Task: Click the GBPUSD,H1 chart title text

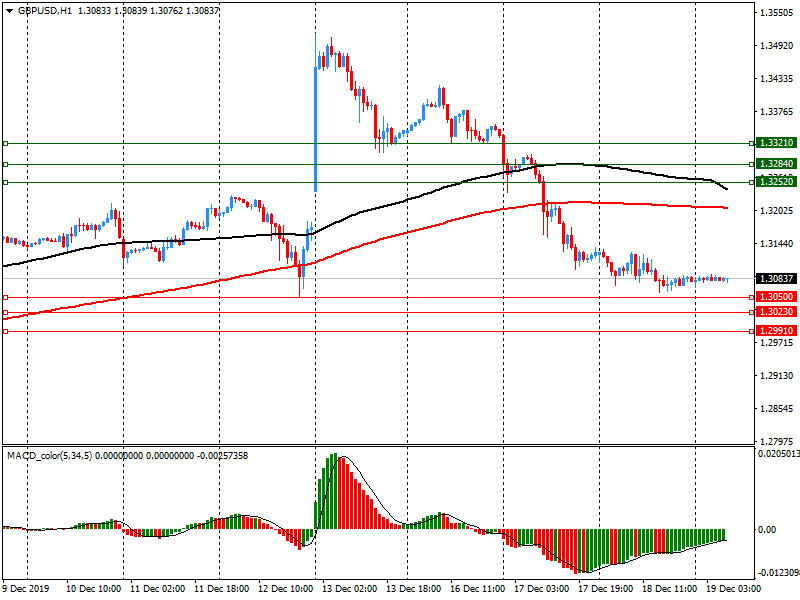Action: 45,10
